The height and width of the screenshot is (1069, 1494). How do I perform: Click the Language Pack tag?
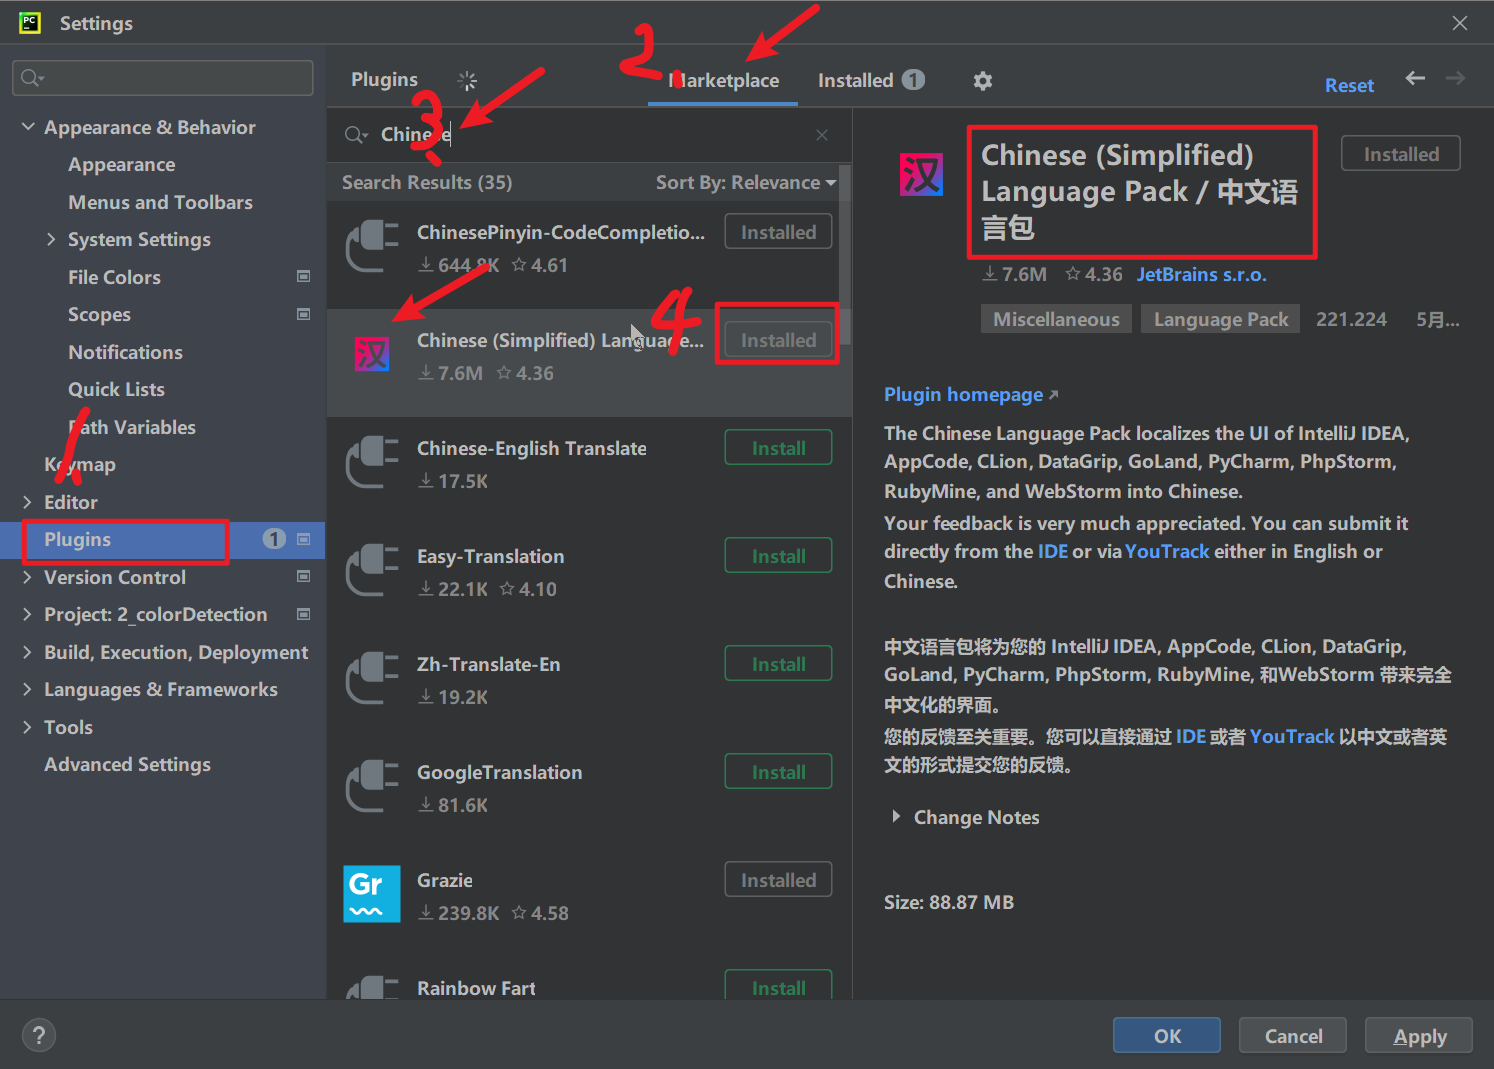(x=1221, y=319)
